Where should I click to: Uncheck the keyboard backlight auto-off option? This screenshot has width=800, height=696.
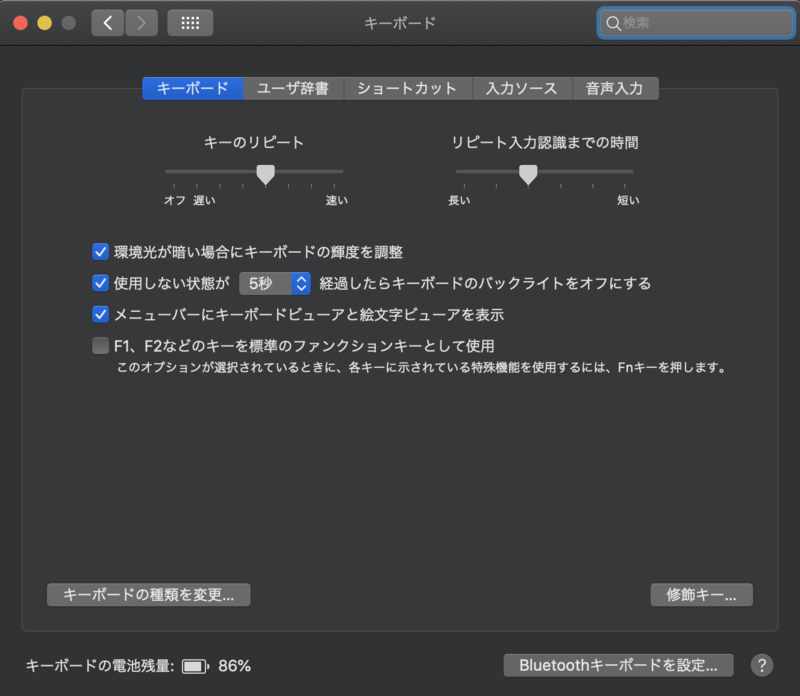point(100,283)
